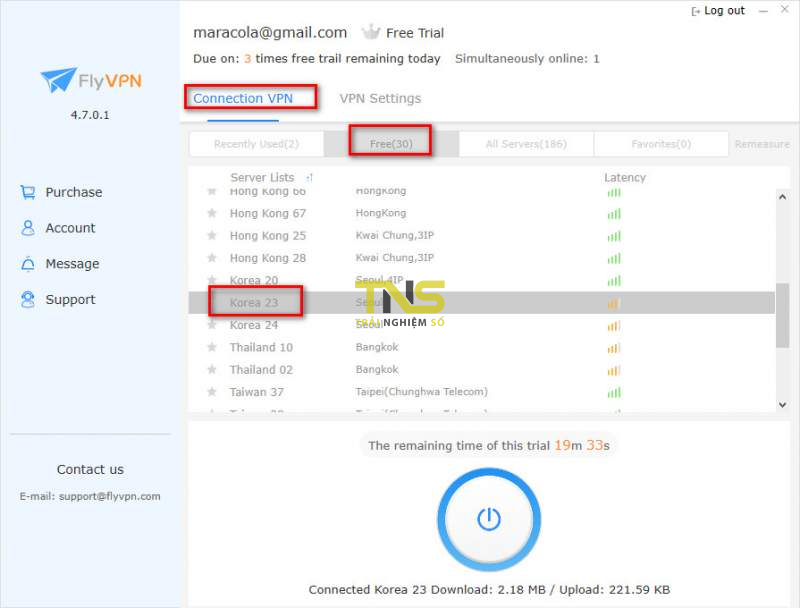Favorite the Korea 20 server star
Screen dimensions: 800x608
[x=212, y=280]
